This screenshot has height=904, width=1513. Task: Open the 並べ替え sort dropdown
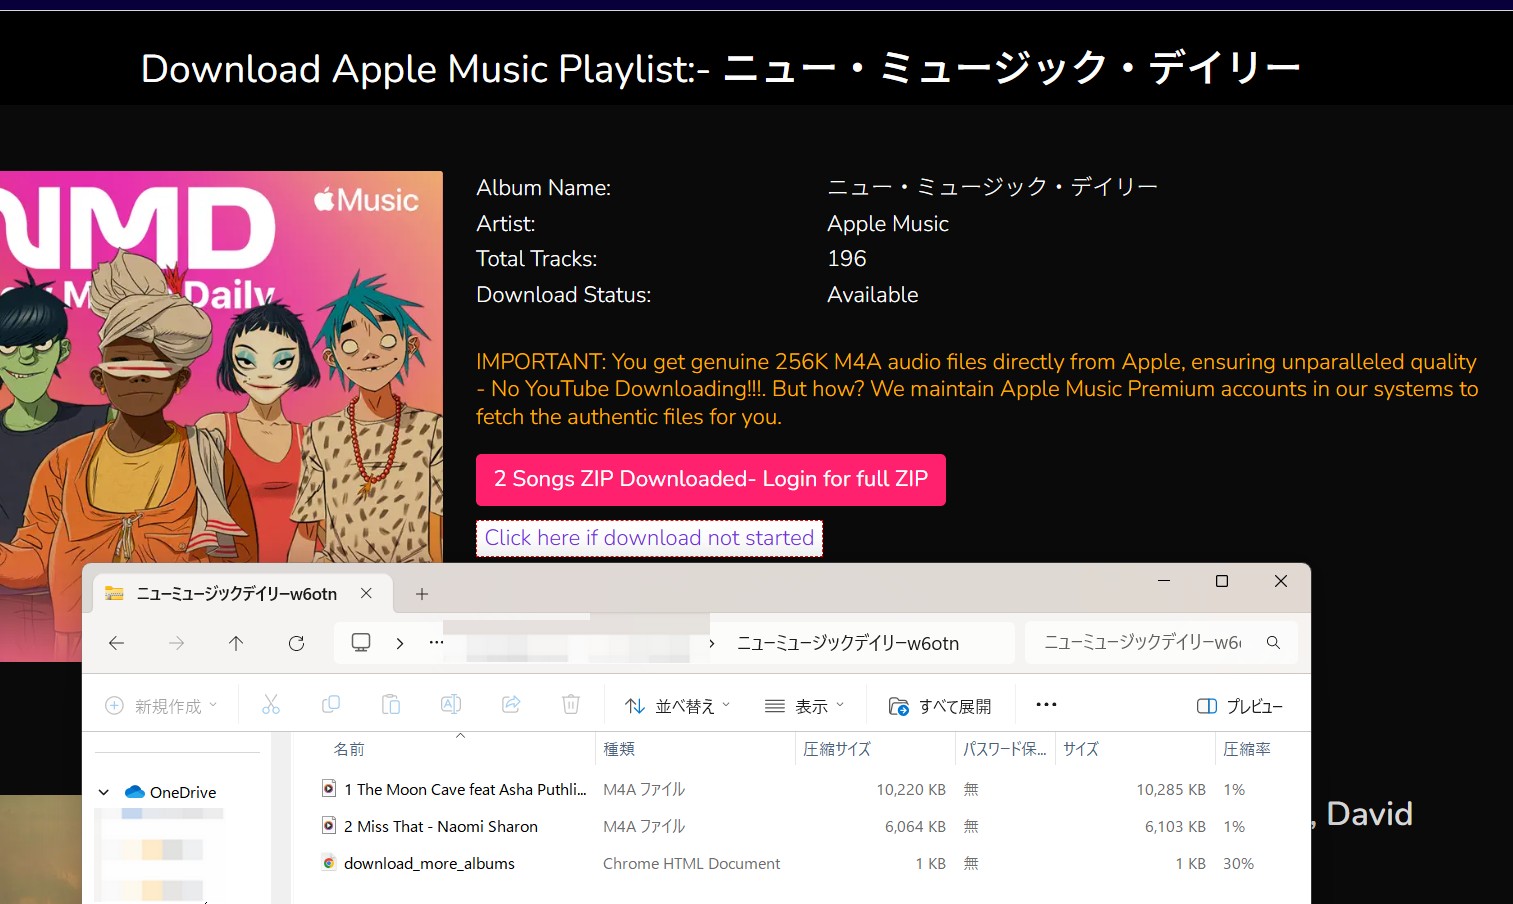677,706
